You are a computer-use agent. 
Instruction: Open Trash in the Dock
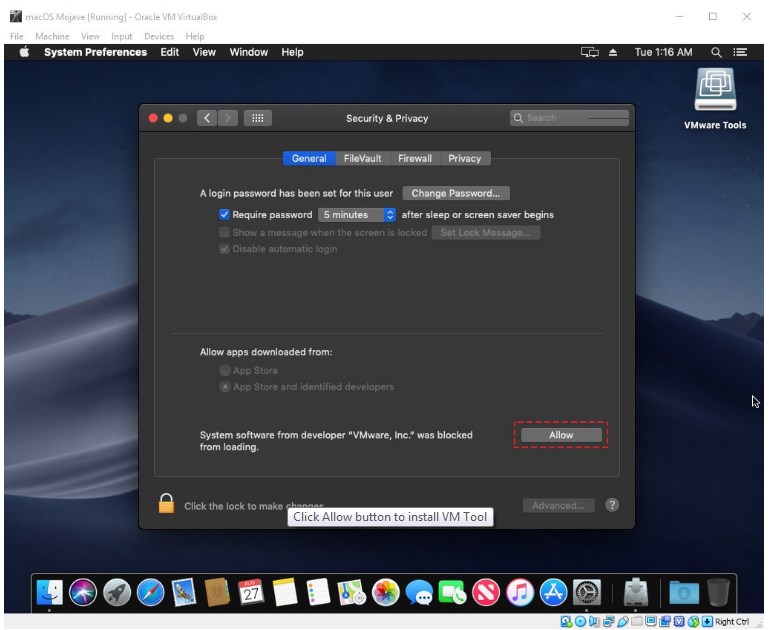(718, 592)
